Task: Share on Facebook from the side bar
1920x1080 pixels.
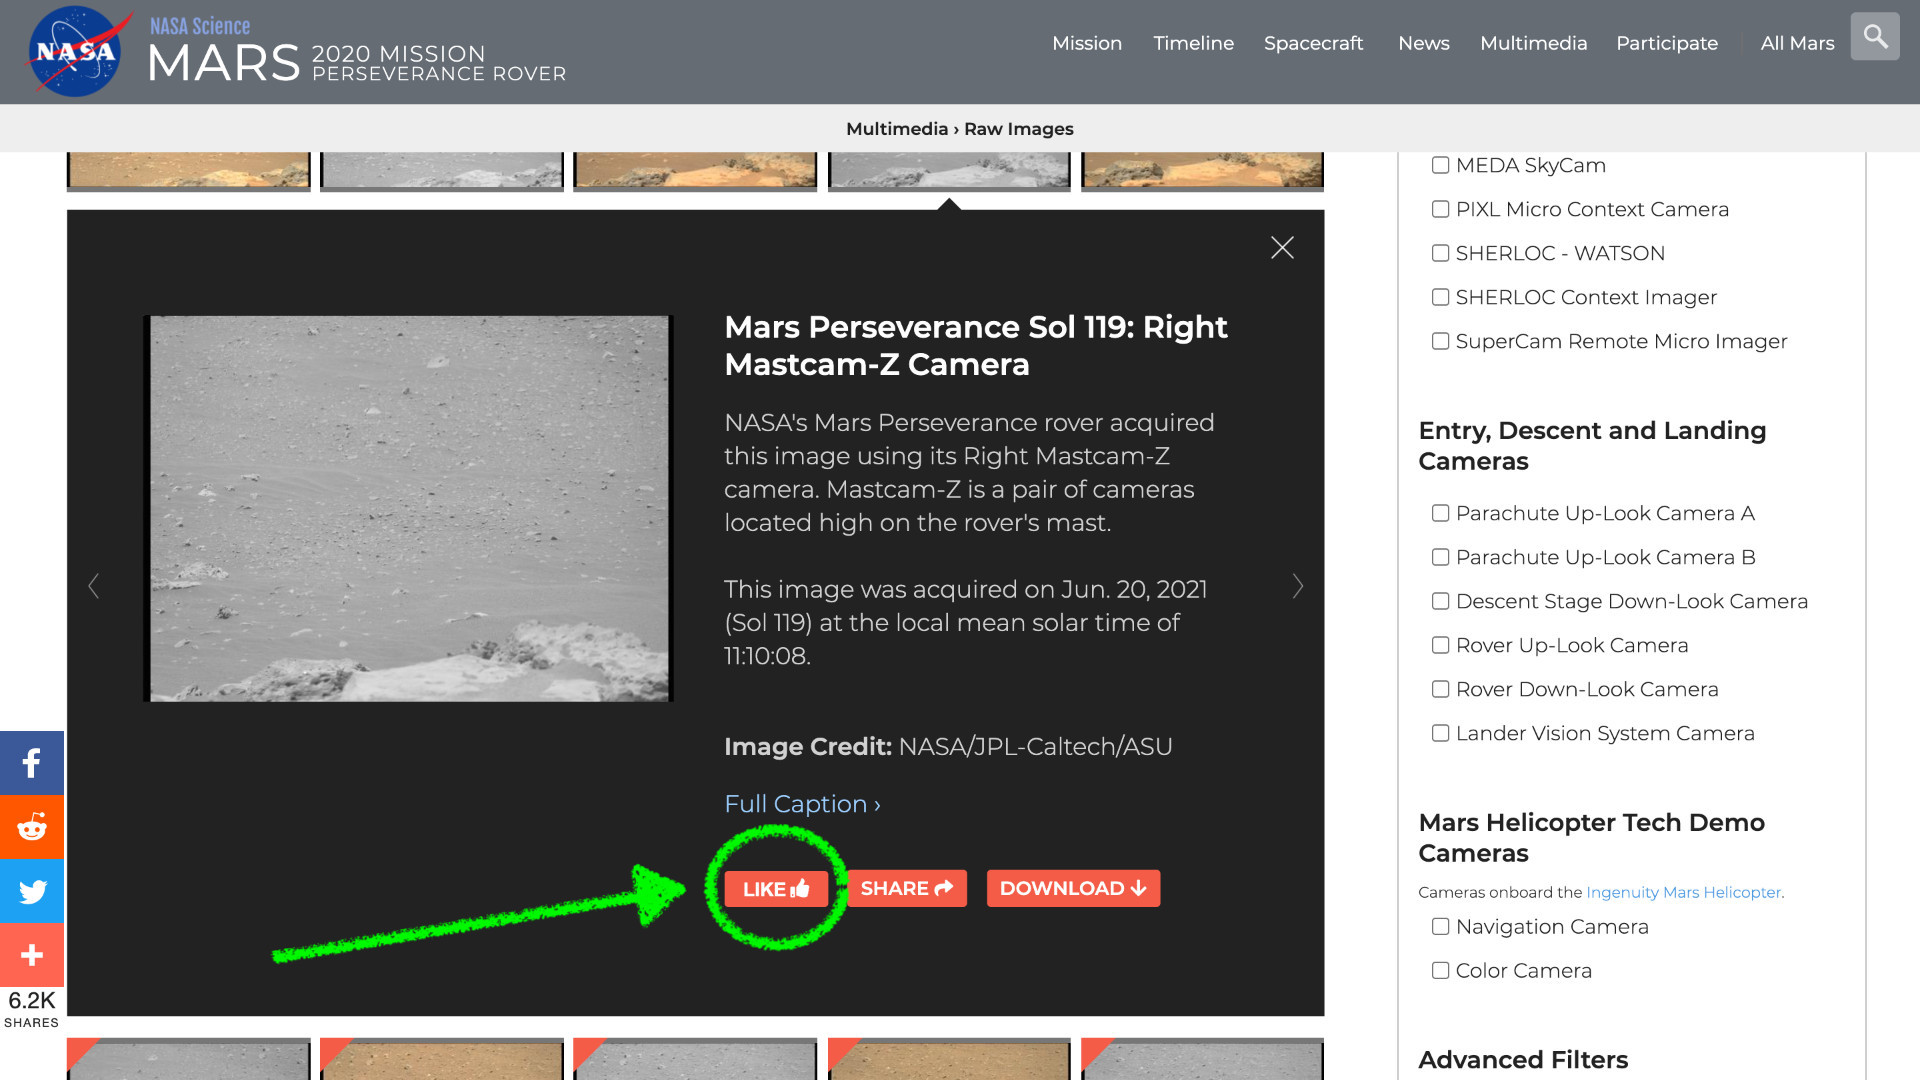Action: tap(32, 763)
